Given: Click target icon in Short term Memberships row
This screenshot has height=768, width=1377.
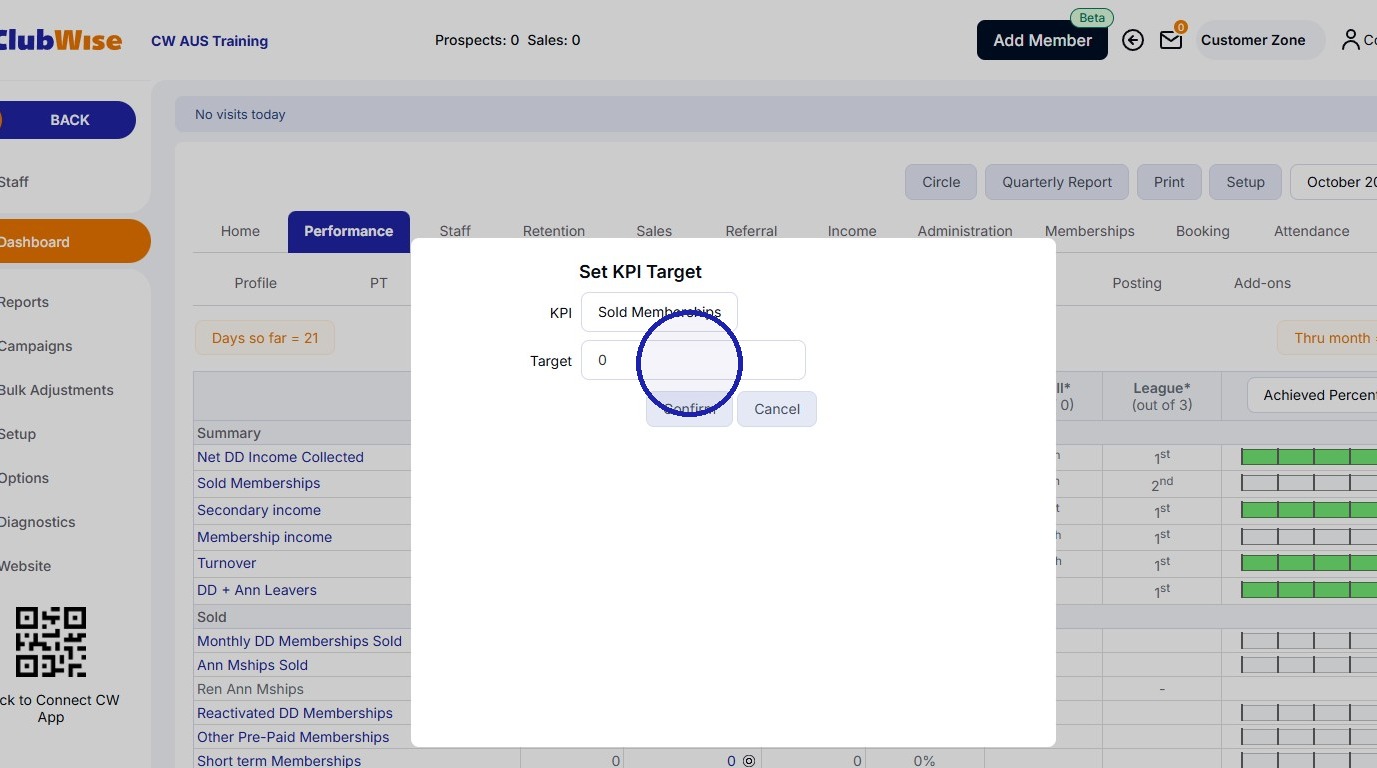Looking at the screenshot, I should point(749,761).
